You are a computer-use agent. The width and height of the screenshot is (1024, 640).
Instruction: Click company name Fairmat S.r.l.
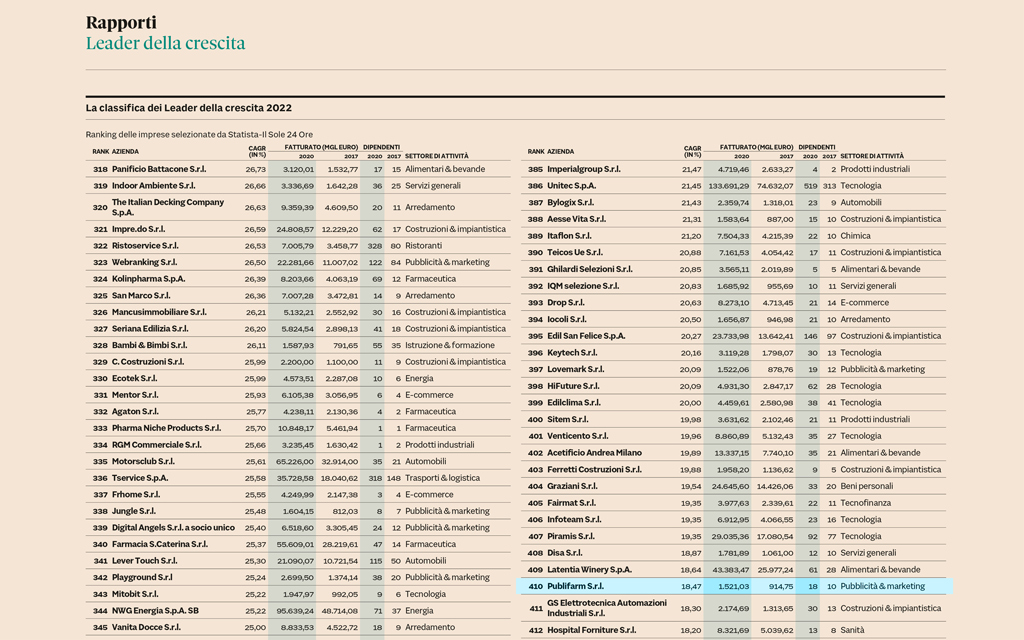571,503
